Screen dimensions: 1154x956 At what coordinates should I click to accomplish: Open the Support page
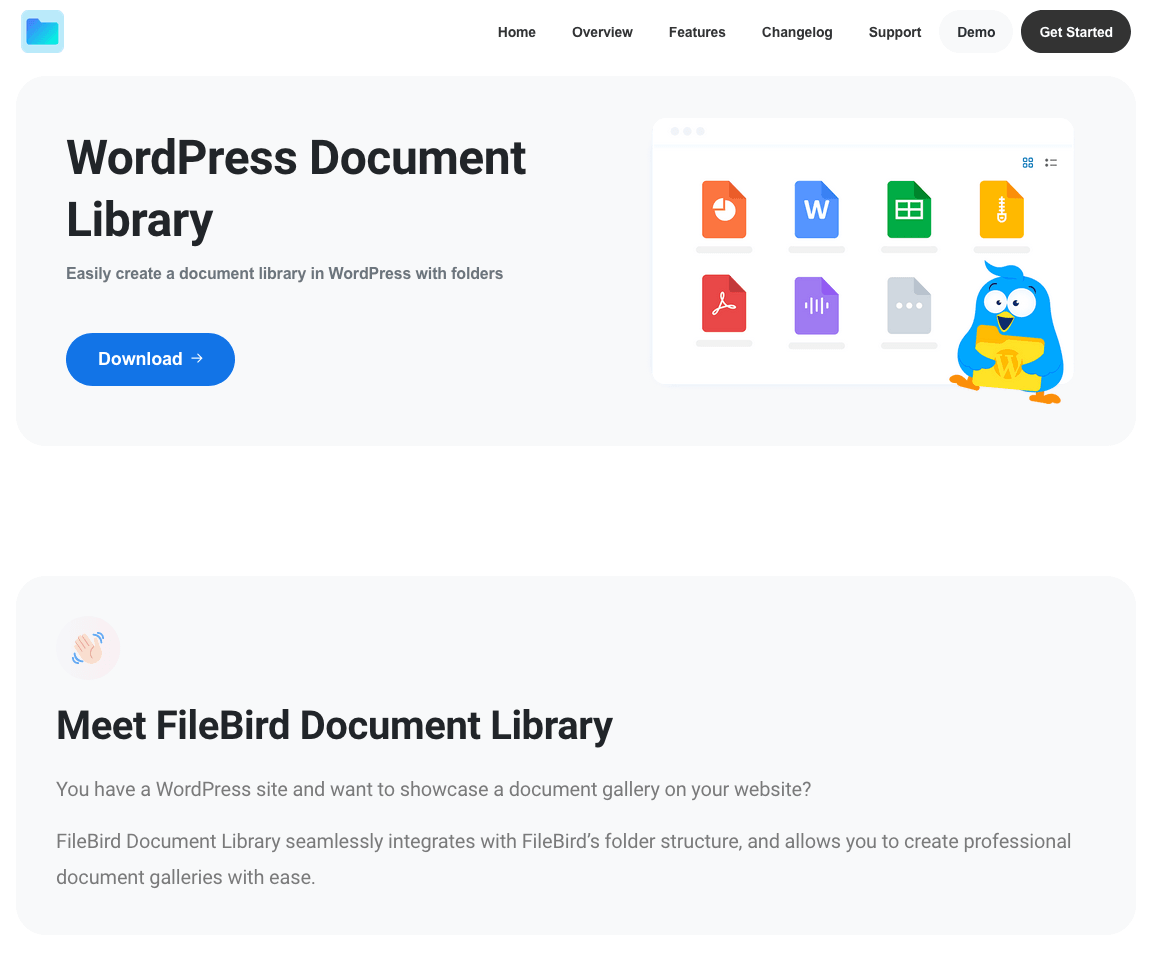[895, 32]
